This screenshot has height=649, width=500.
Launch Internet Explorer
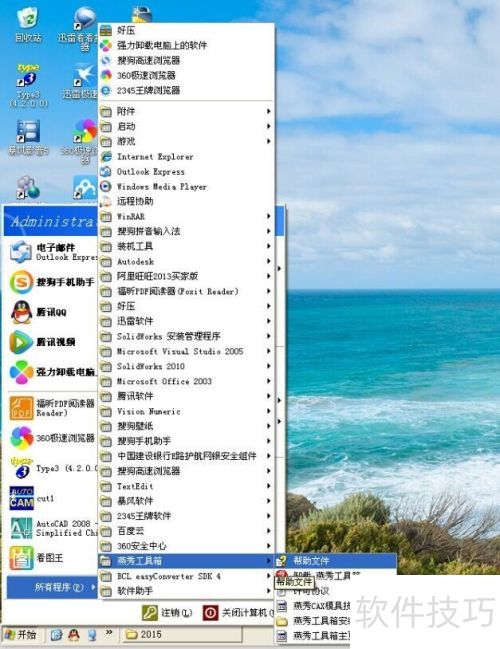187,156
